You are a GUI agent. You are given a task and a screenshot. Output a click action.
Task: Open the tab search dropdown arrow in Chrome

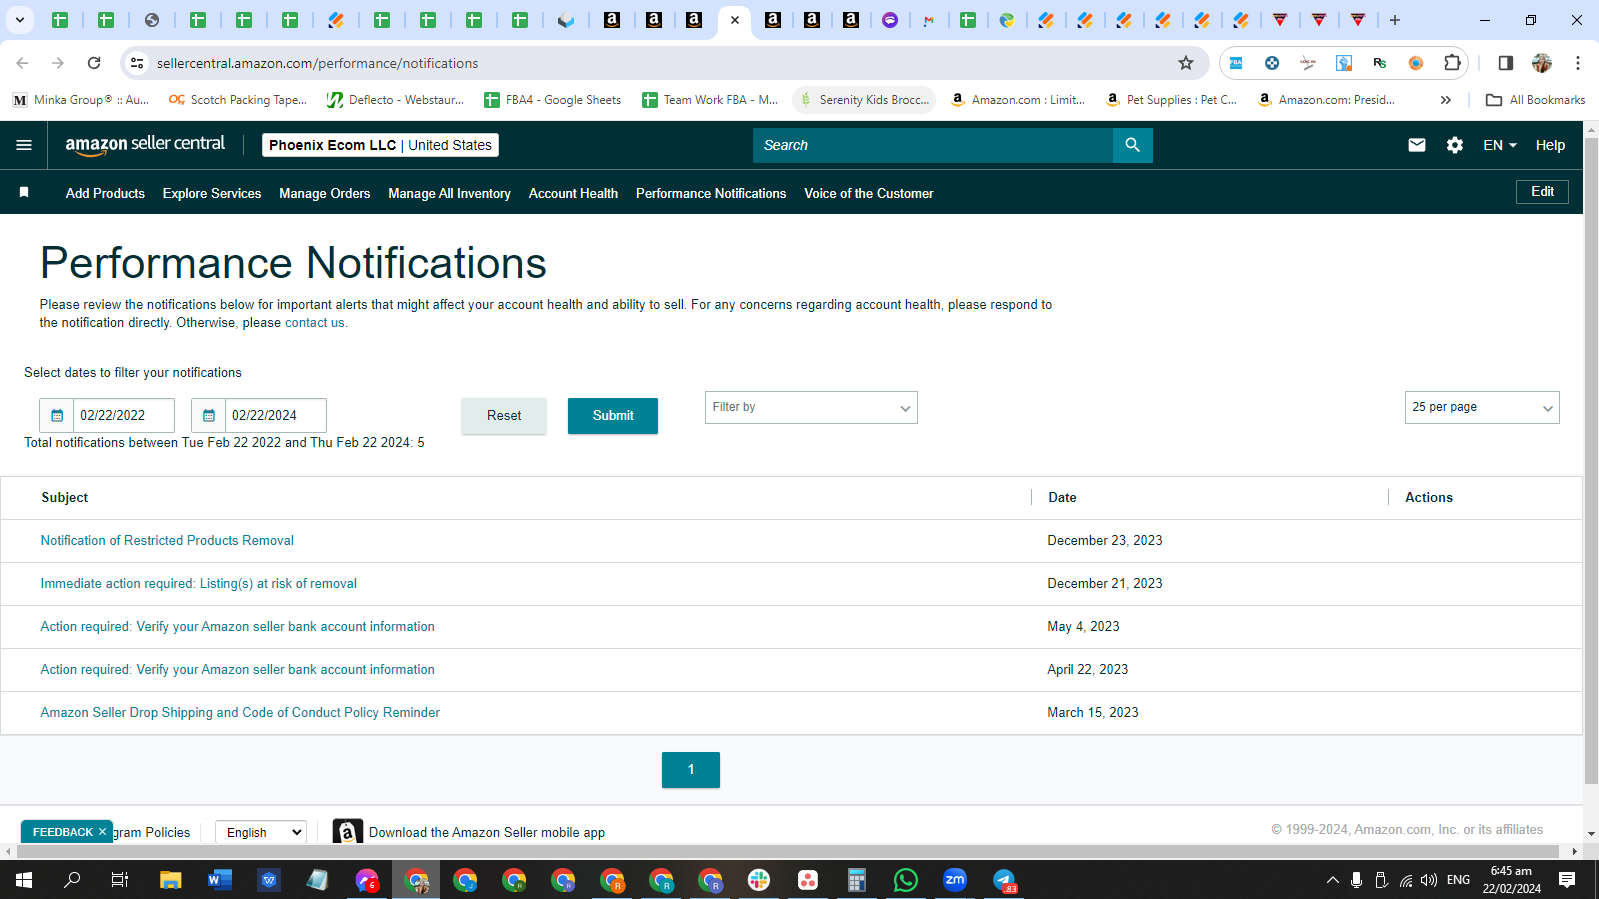(x=19, y=20)
